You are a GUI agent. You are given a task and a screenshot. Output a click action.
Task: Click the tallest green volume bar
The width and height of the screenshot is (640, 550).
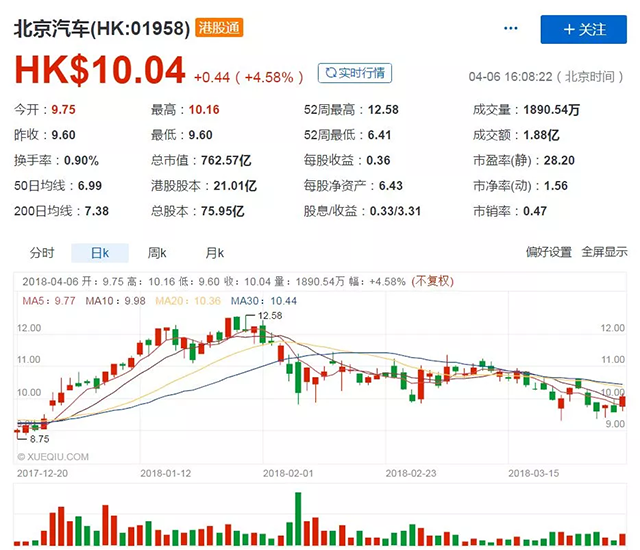pos(298,519)
